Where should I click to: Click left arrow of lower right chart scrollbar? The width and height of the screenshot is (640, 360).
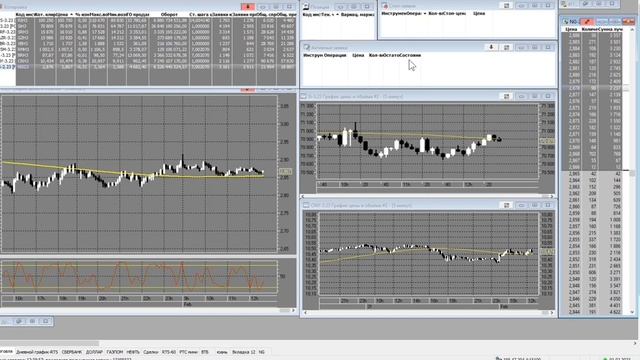306,313
